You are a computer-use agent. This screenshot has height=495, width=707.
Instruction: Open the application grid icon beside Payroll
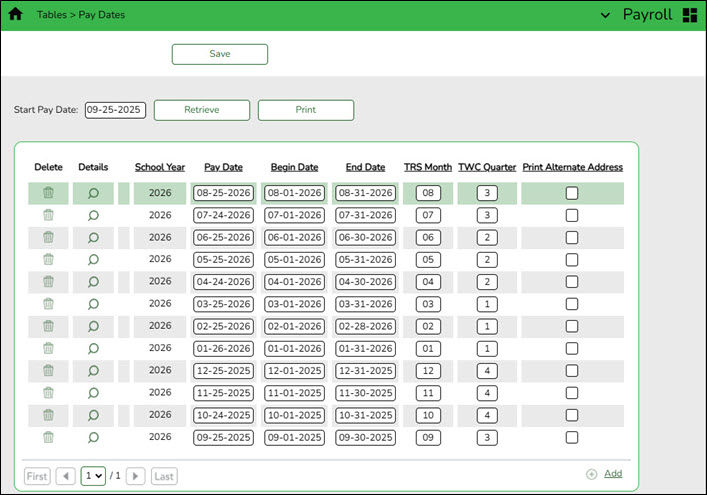click(x=689, y=15)
